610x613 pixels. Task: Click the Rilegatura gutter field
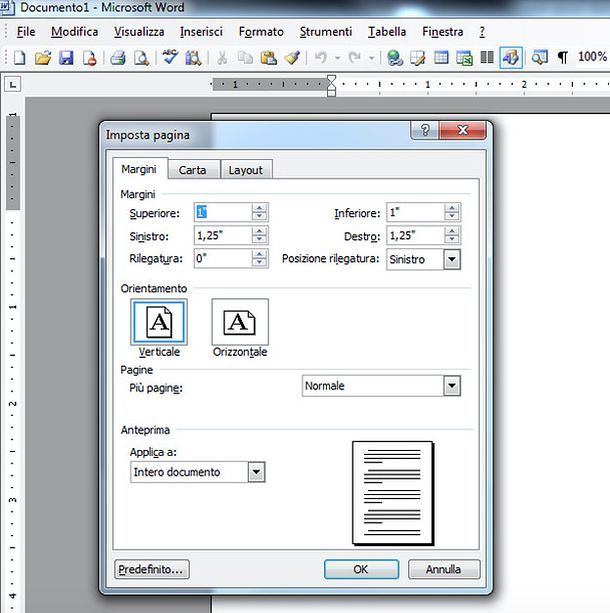click(x=222, y=258)
